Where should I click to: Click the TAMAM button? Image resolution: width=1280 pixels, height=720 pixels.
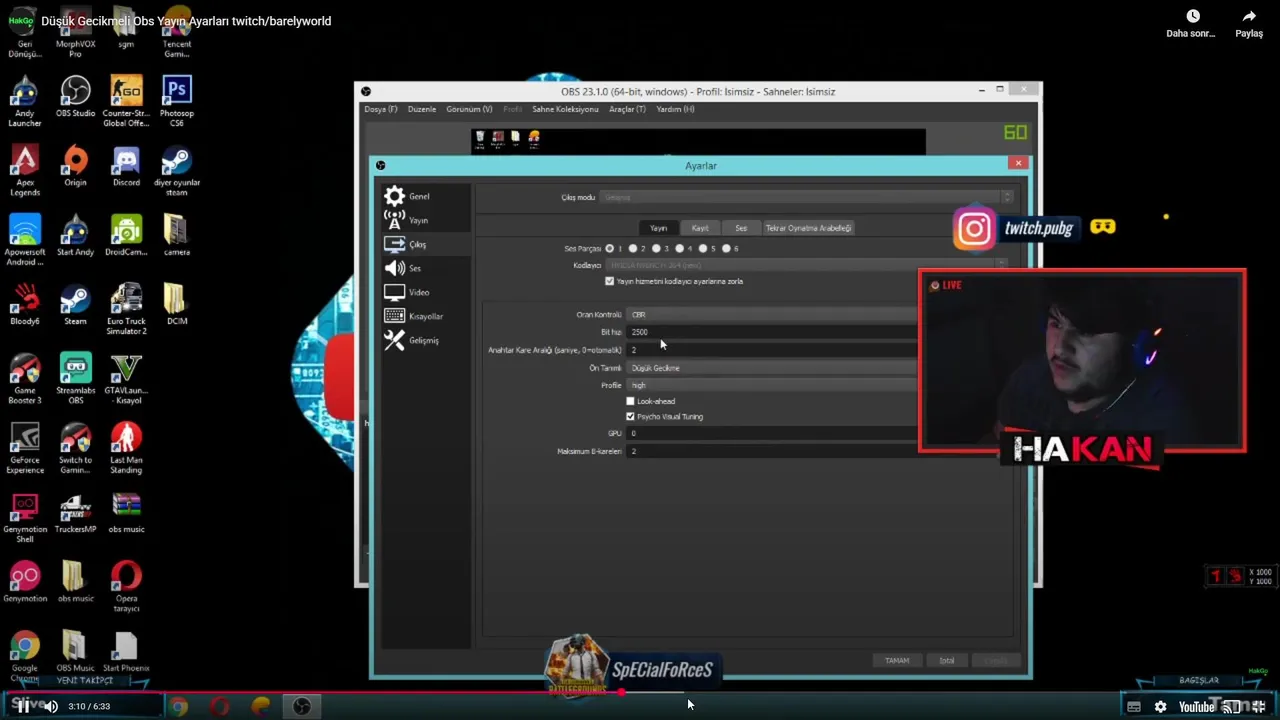897,660
